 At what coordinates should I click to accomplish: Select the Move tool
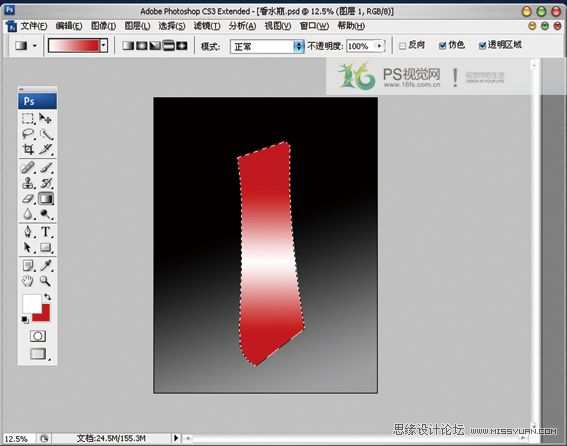(x=46, y=118)
